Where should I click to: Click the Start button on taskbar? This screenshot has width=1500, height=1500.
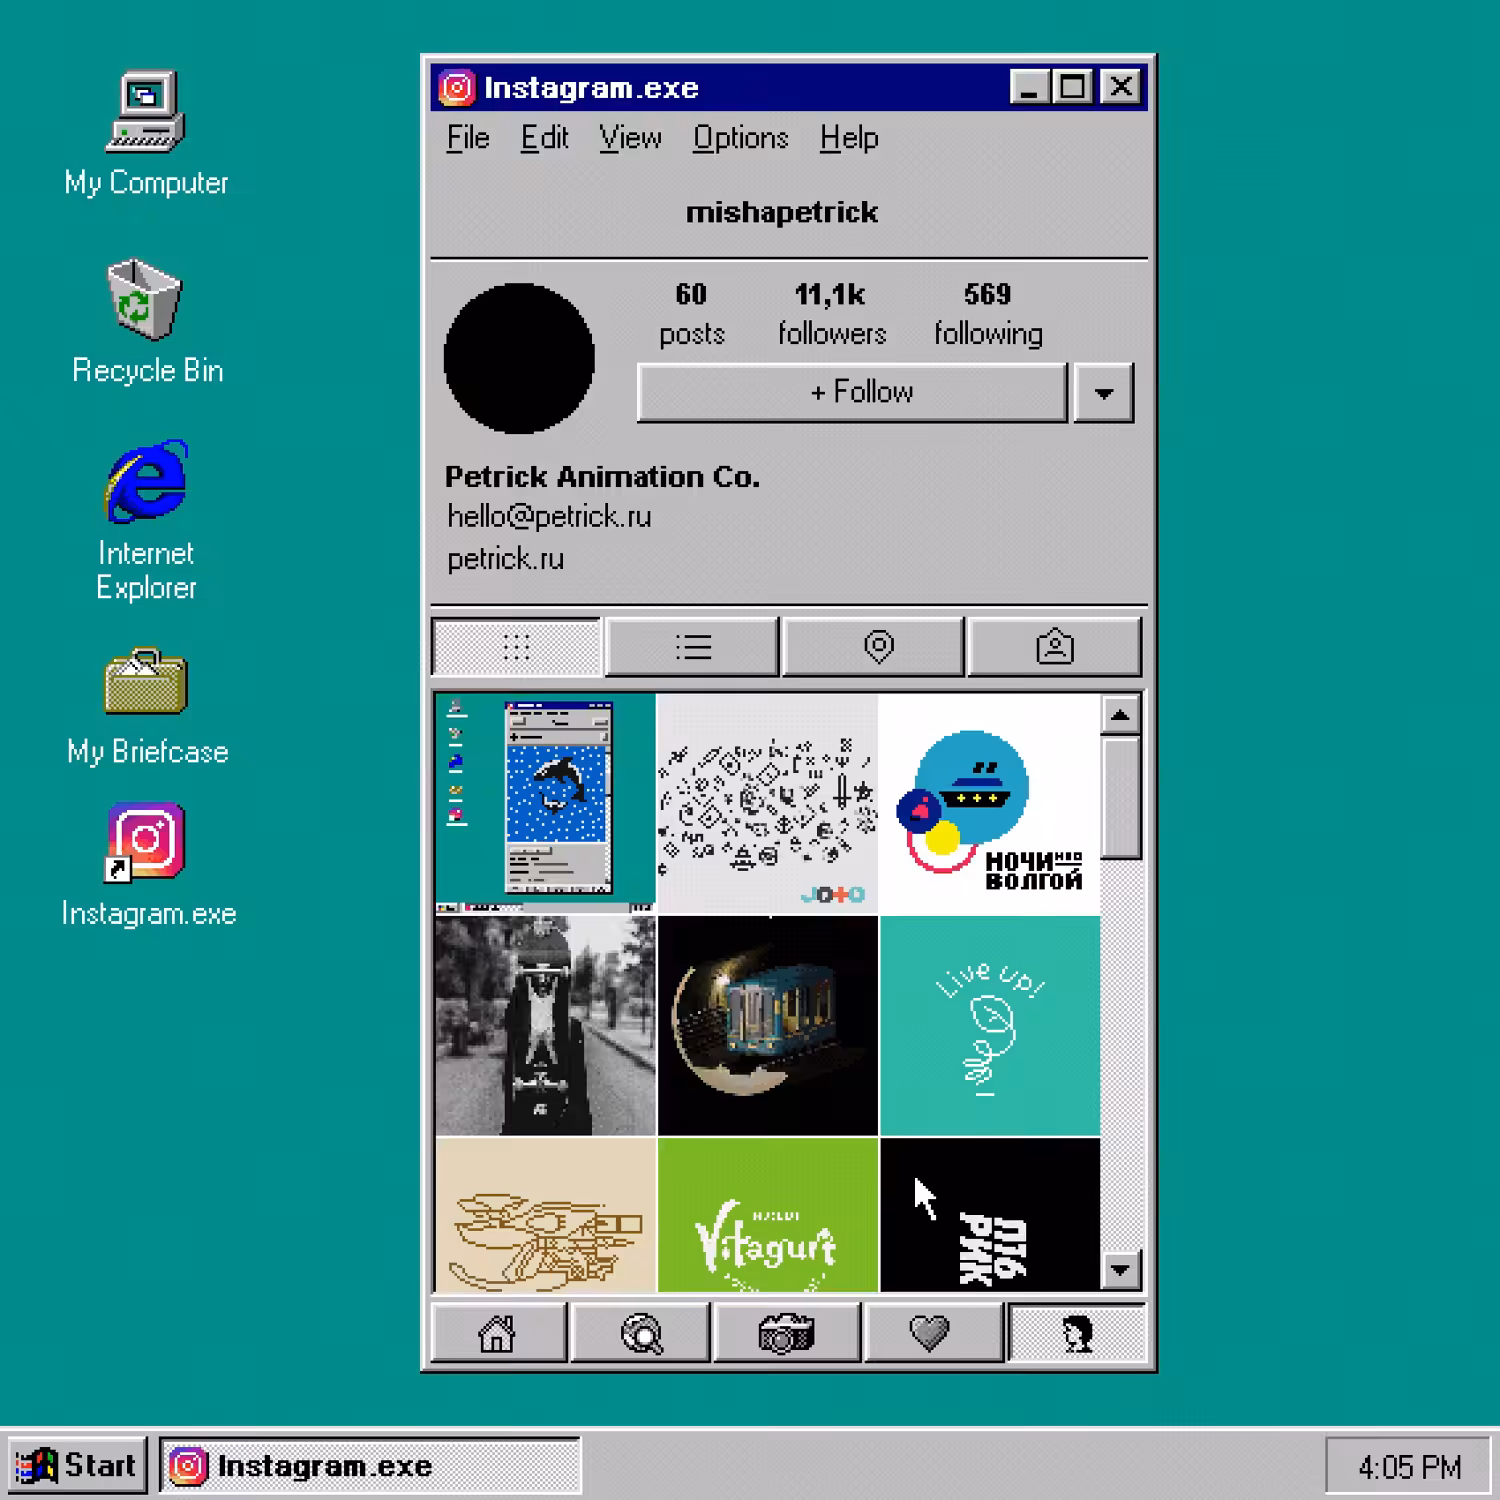[x=77, y=1465]
